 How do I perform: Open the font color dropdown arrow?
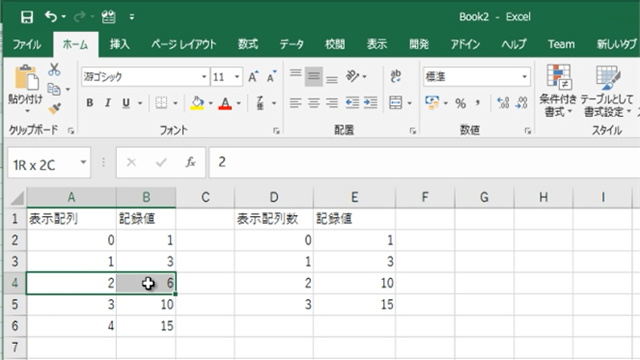pyautogui.click(x=239, y=103)
